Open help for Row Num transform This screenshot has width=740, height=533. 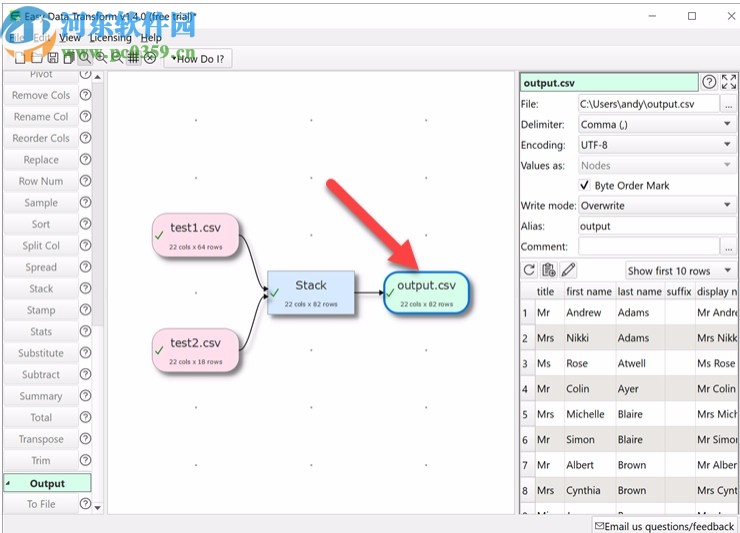click(85, 181)
